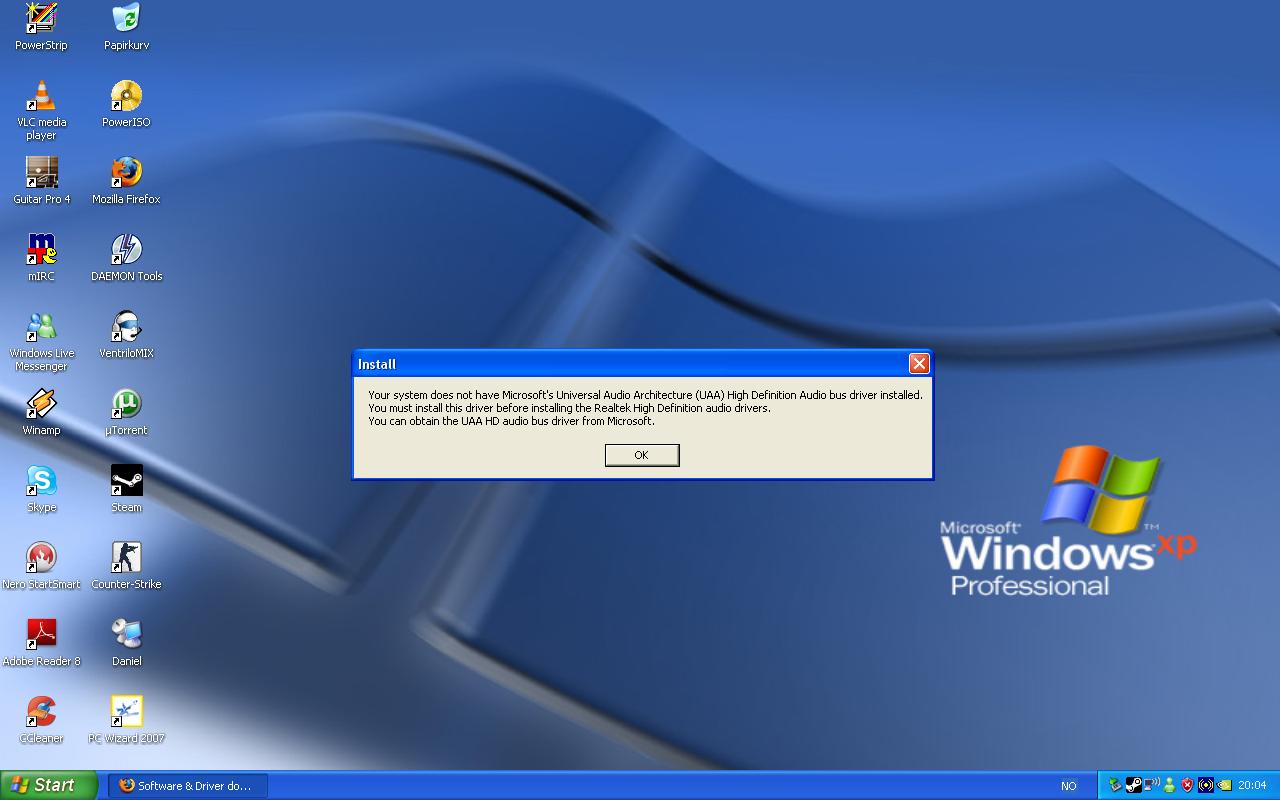Select the Steam desktop icon

pos(126,489)
